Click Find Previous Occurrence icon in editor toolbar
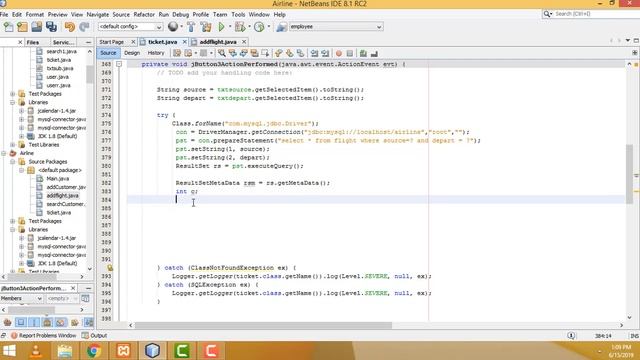Screen dimensions: 640x360 click(233, 53)
